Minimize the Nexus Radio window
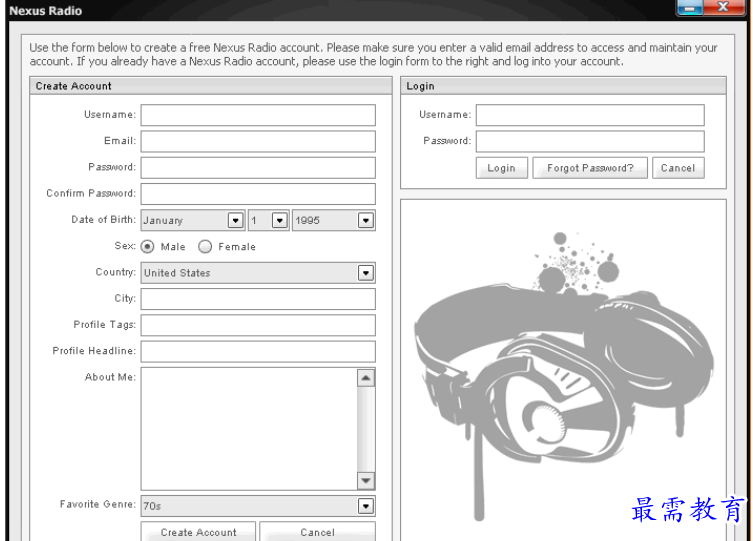Image resolution: width=753 pixels, height=541 pixels. point(690,8)
